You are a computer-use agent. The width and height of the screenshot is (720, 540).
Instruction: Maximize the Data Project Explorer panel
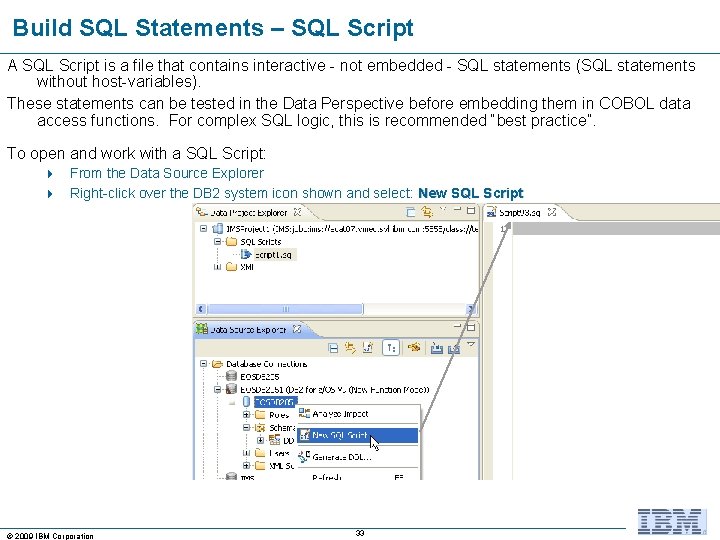coord(471,210)
